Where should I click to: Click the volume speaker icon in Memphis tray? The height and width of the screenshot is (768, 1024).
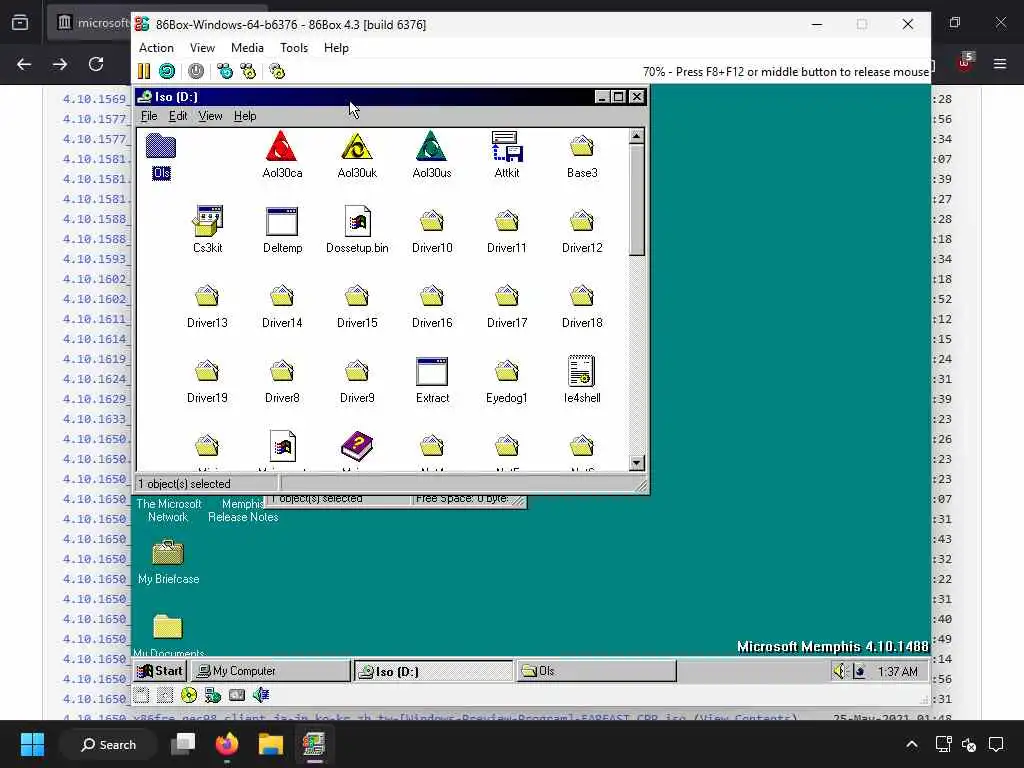840,671
